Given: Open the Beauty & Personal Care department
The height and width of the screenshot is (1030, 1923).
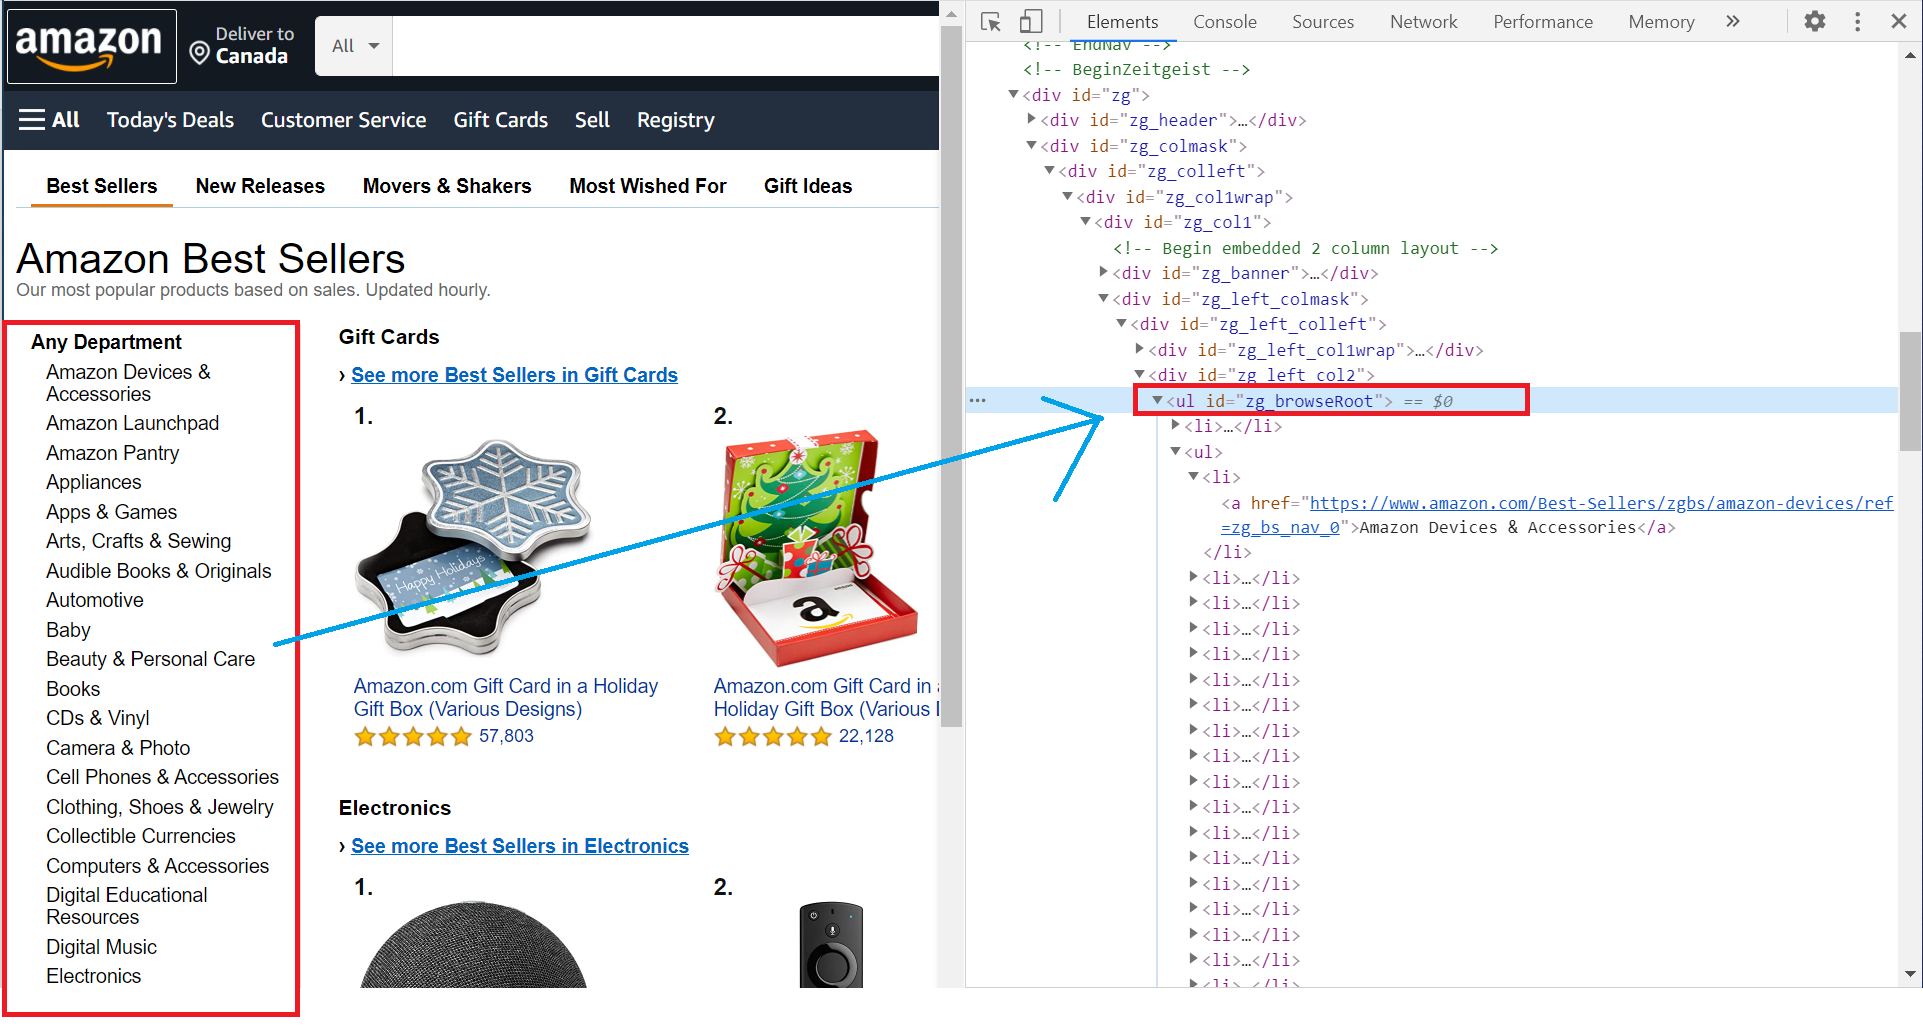Looking at the screenshot, I should coord(150,659).
